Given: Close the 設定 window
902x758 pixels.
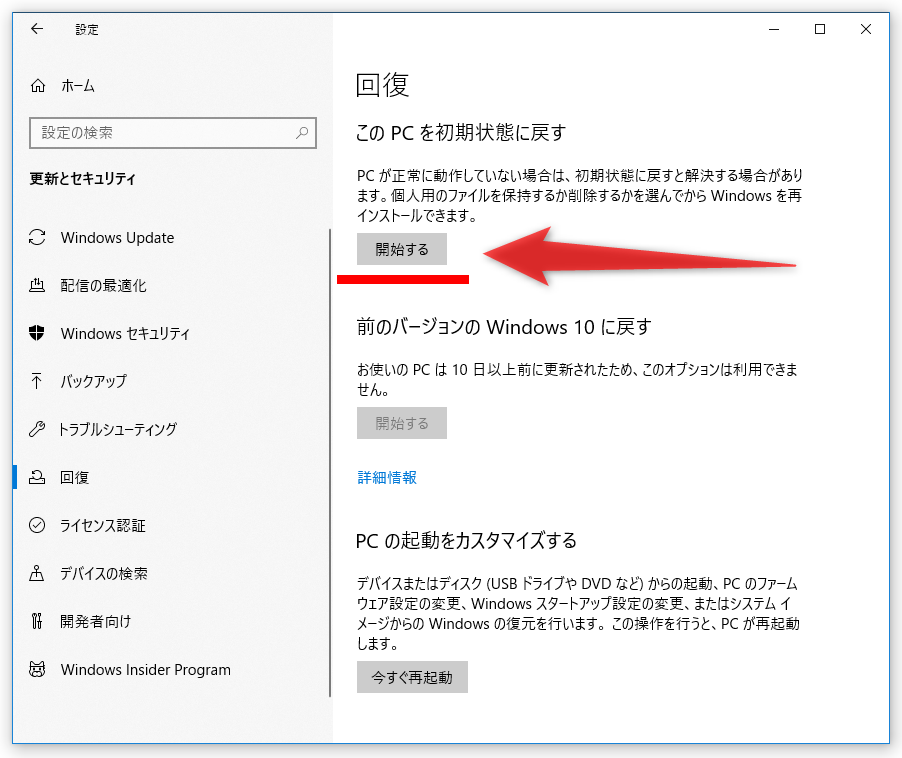Looking at the screenshot, I should click(865, 29).
